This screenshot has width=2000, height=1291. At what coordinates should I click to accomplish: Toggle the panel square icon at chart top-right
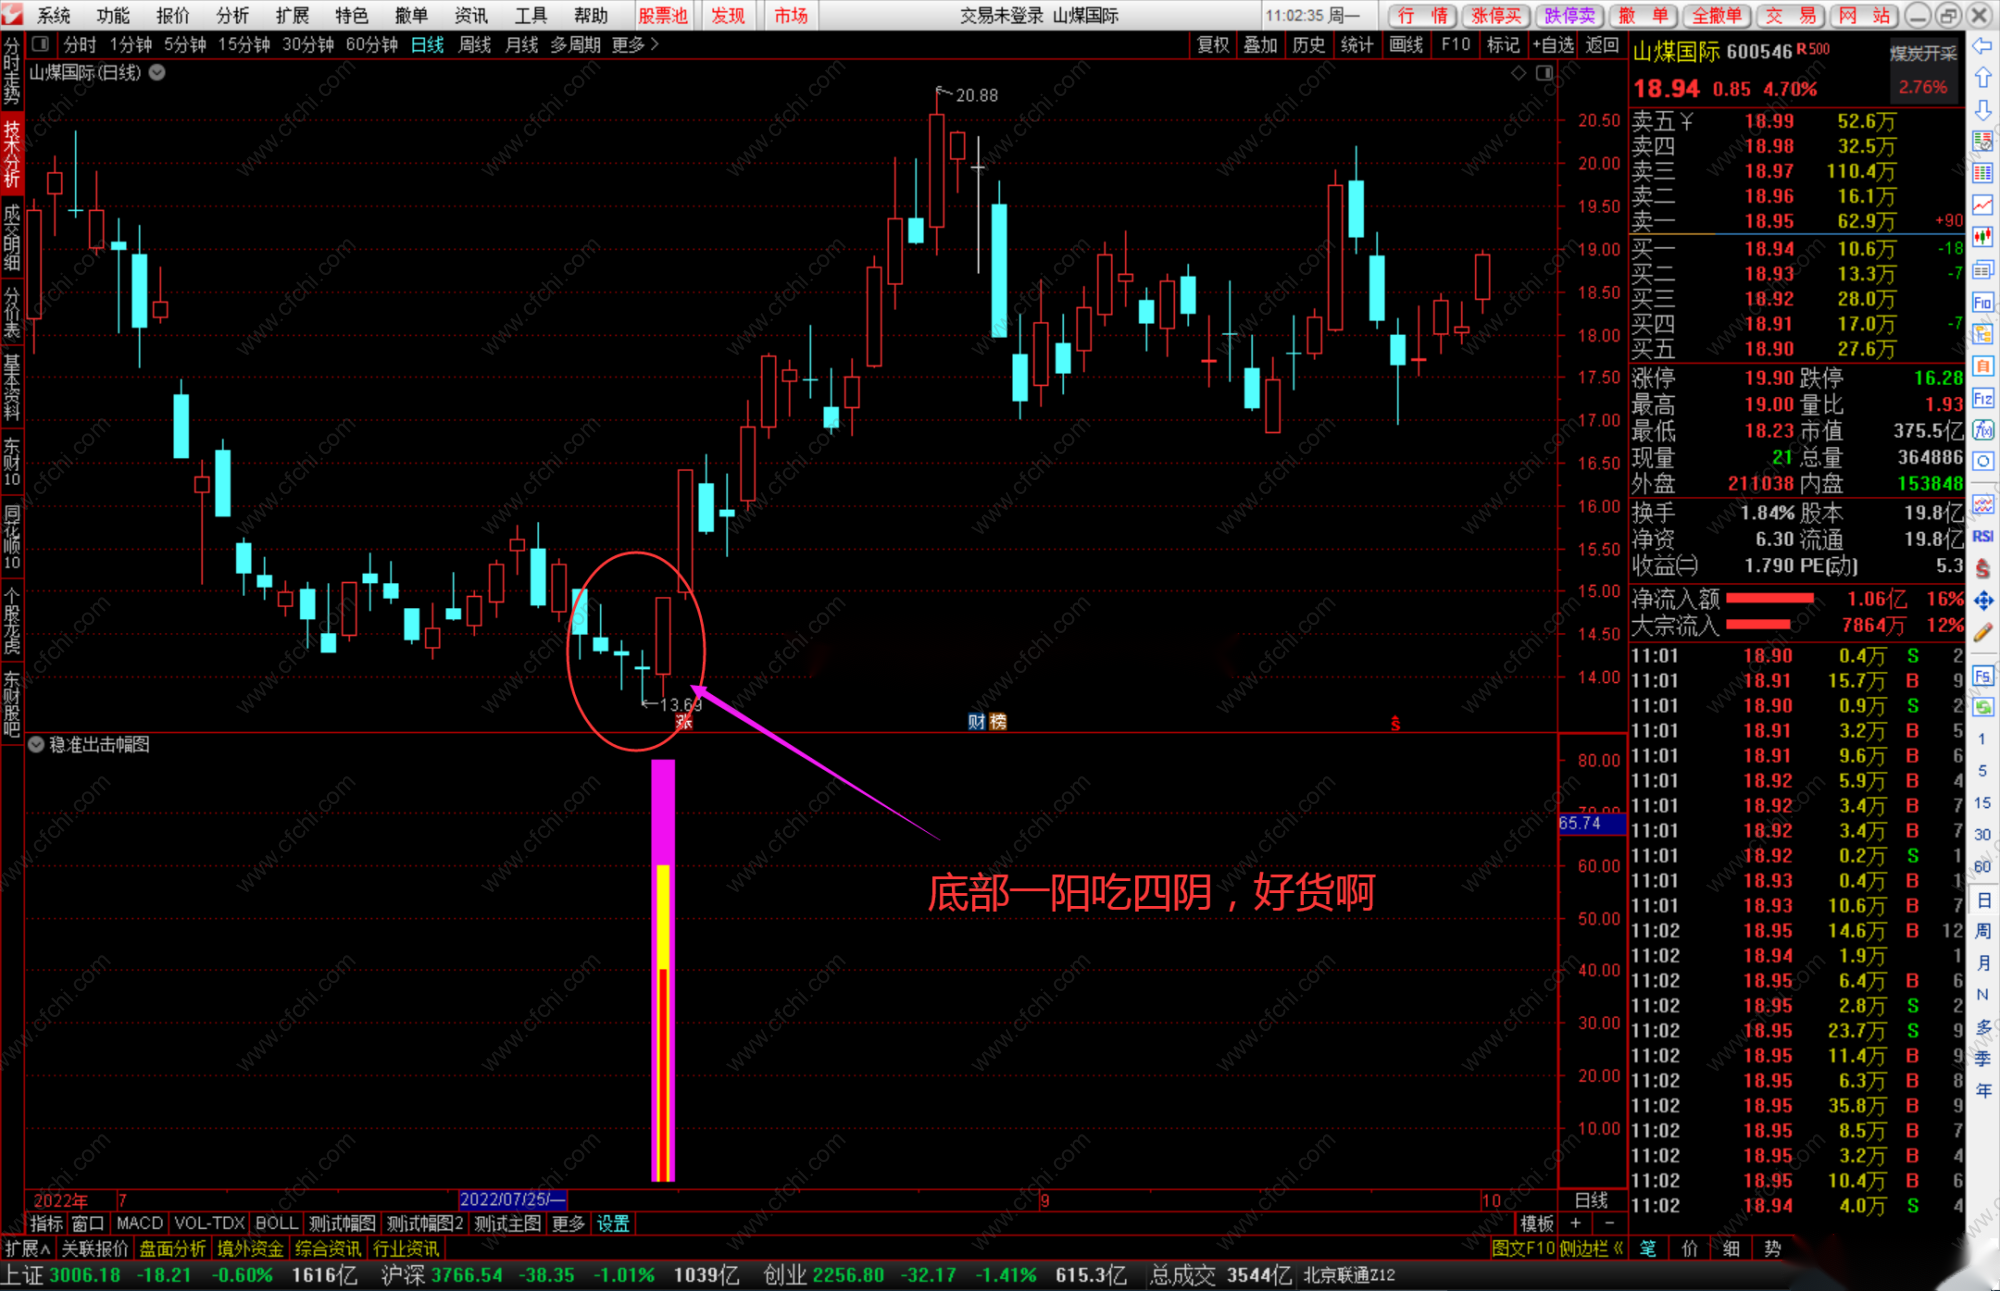click(x=1545, y=73)
